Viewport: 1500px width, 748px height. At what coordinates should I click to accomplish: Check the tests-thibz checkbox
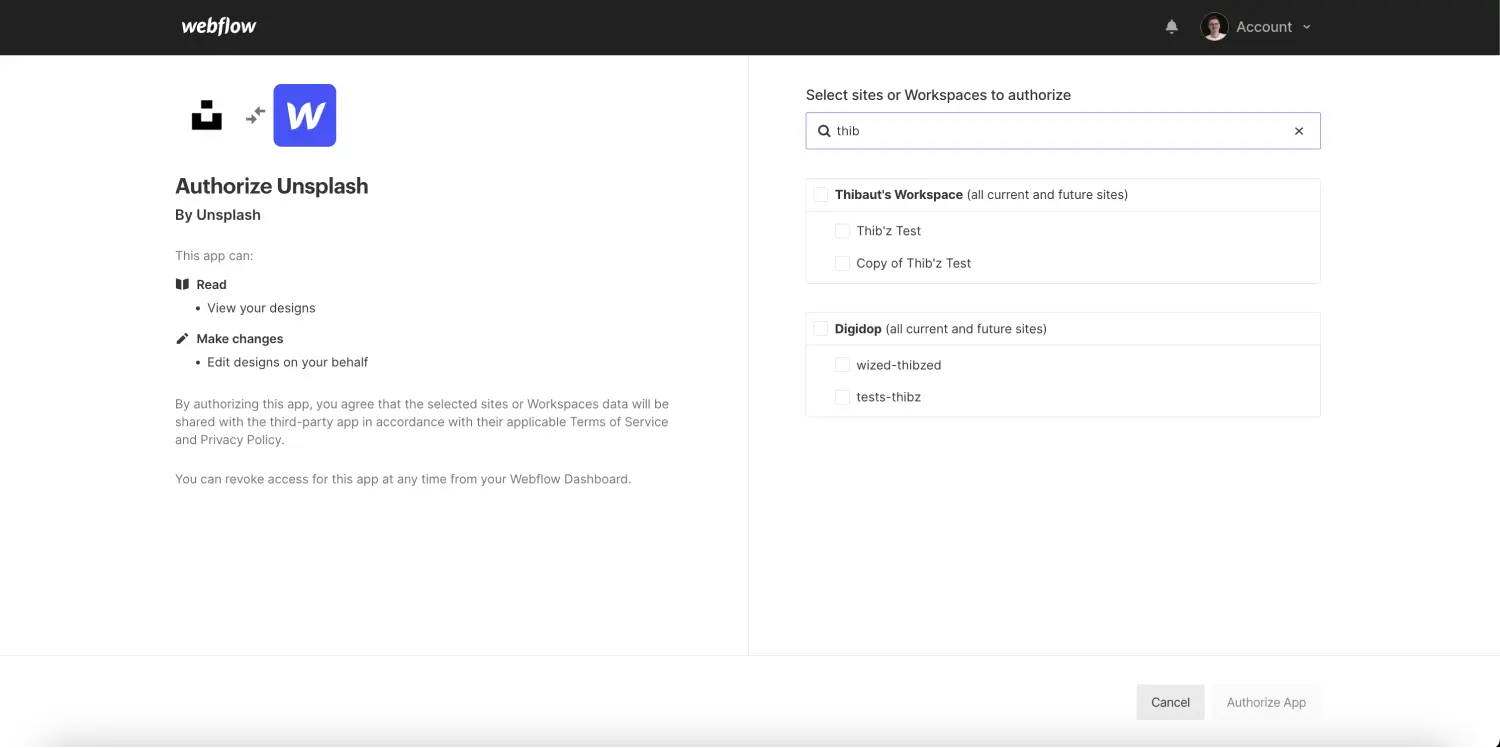point(842,397)
